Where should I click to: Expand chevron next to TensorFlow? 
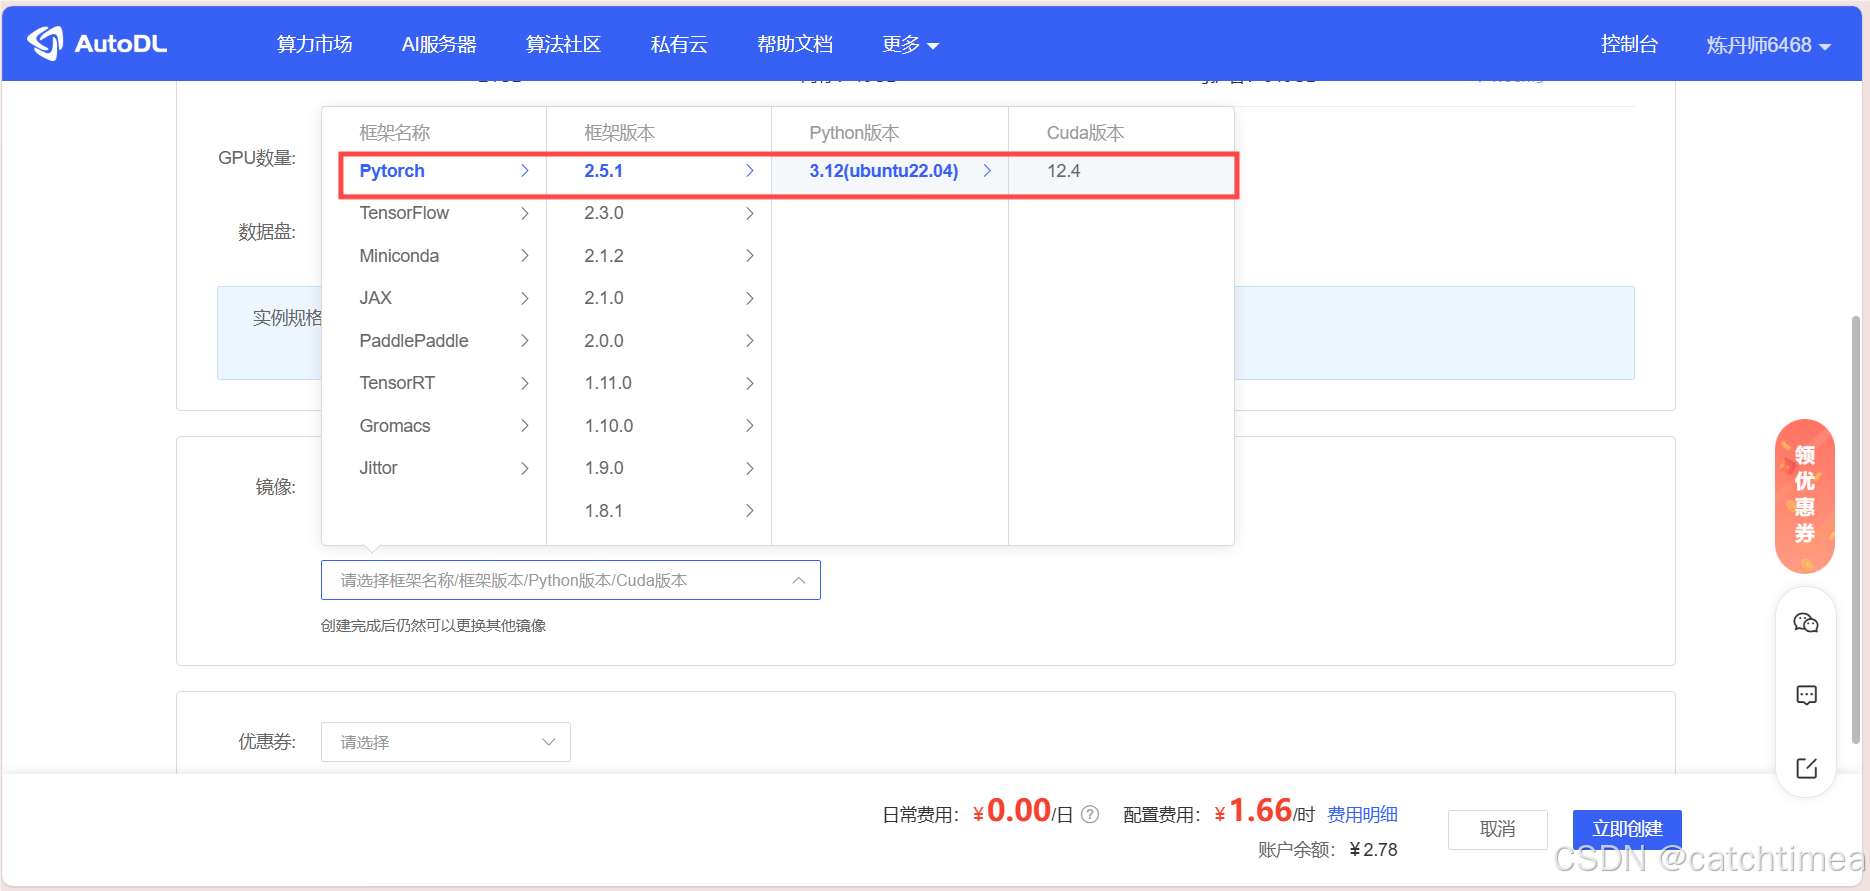coord(525,213)
